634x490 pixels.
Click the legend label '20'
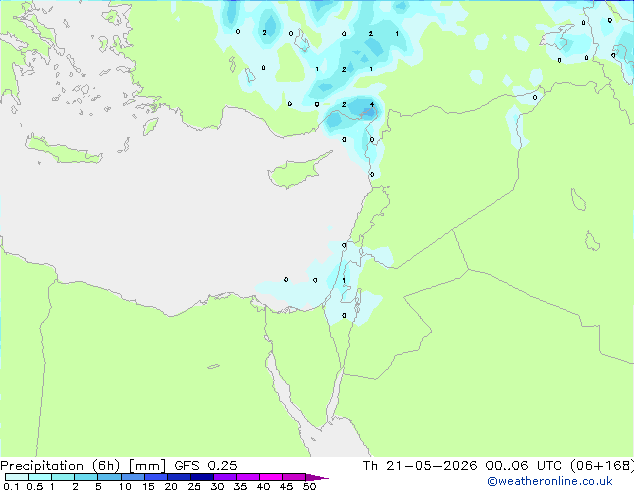(171, 486)
